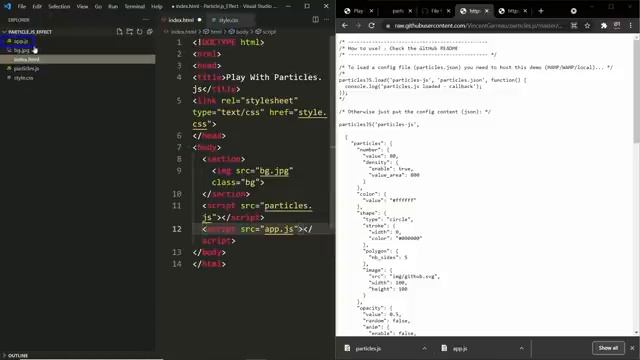Click the New Folder icon in Explorer
Image resolution: width=640 pixels, height=360 pixels.
pos(129,31)
